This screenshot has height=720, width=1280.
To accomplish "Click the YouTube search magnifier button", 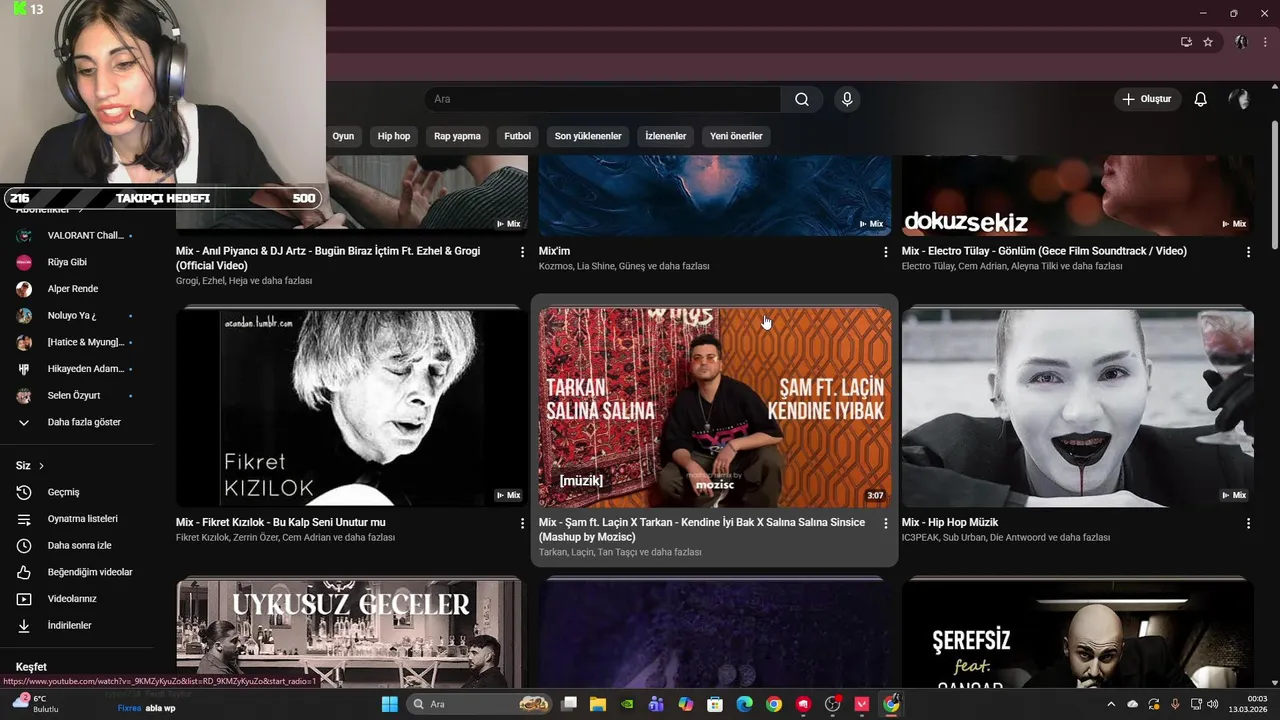I will point(801,99).
